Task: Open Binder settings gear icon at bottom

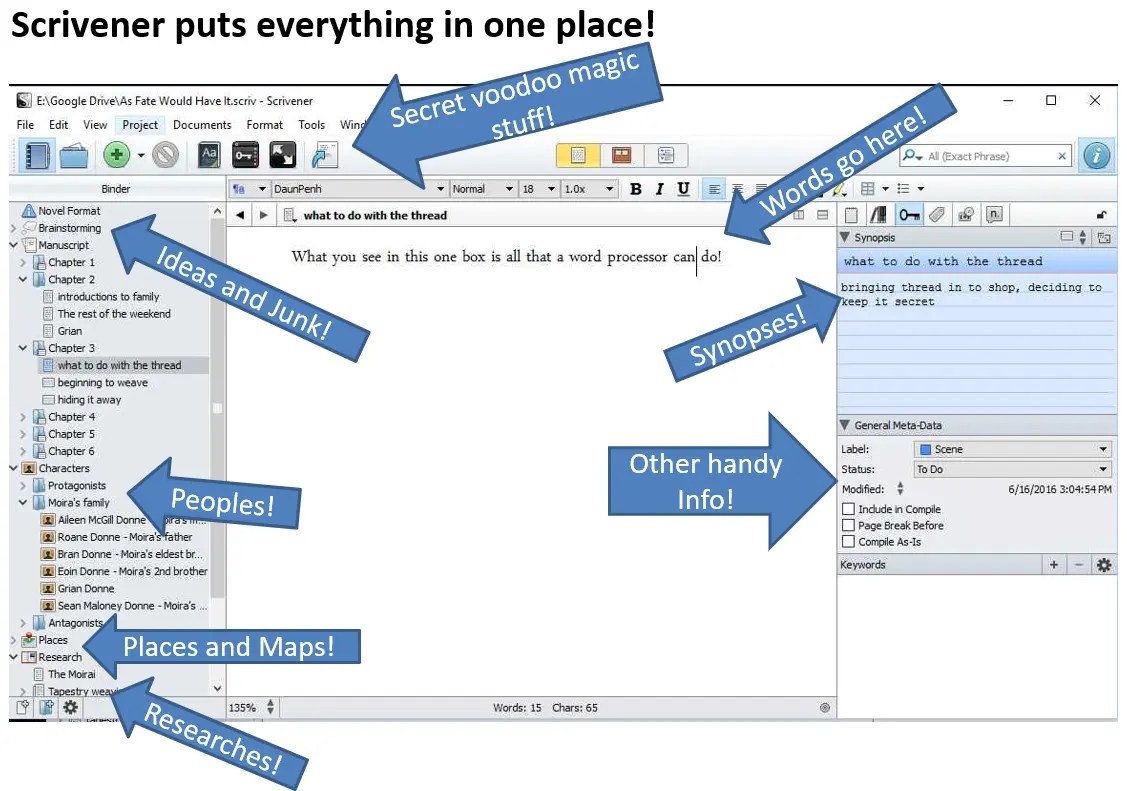Action: click(70, 708)
